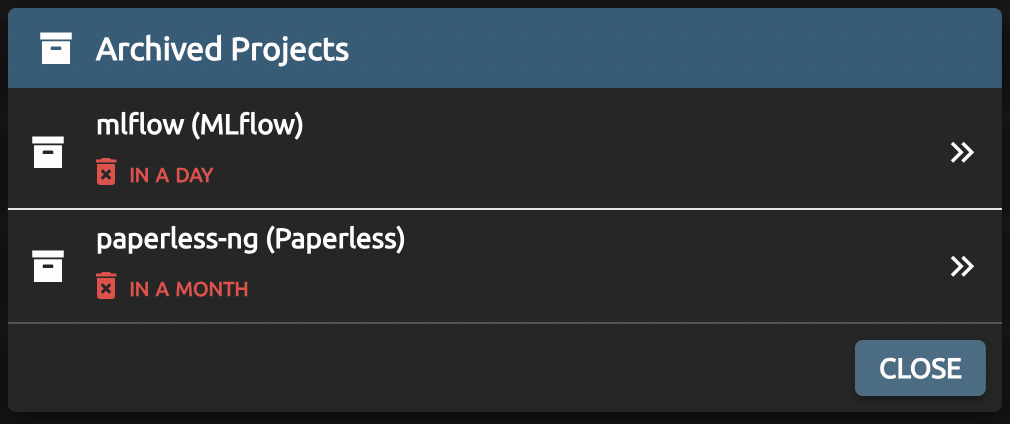The width and height of the screenshot is (1010, 424).
Task: Click the red trash icon under paperless-ng
Action: coord(105,288)
